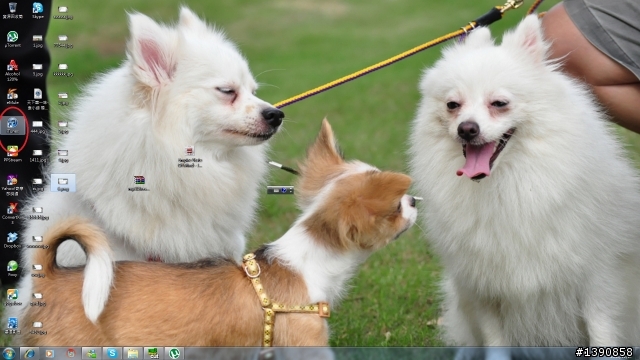Select the Dropbox desktop shortcut
This screenshot has height=360, width=640.
tap(13, 240)
